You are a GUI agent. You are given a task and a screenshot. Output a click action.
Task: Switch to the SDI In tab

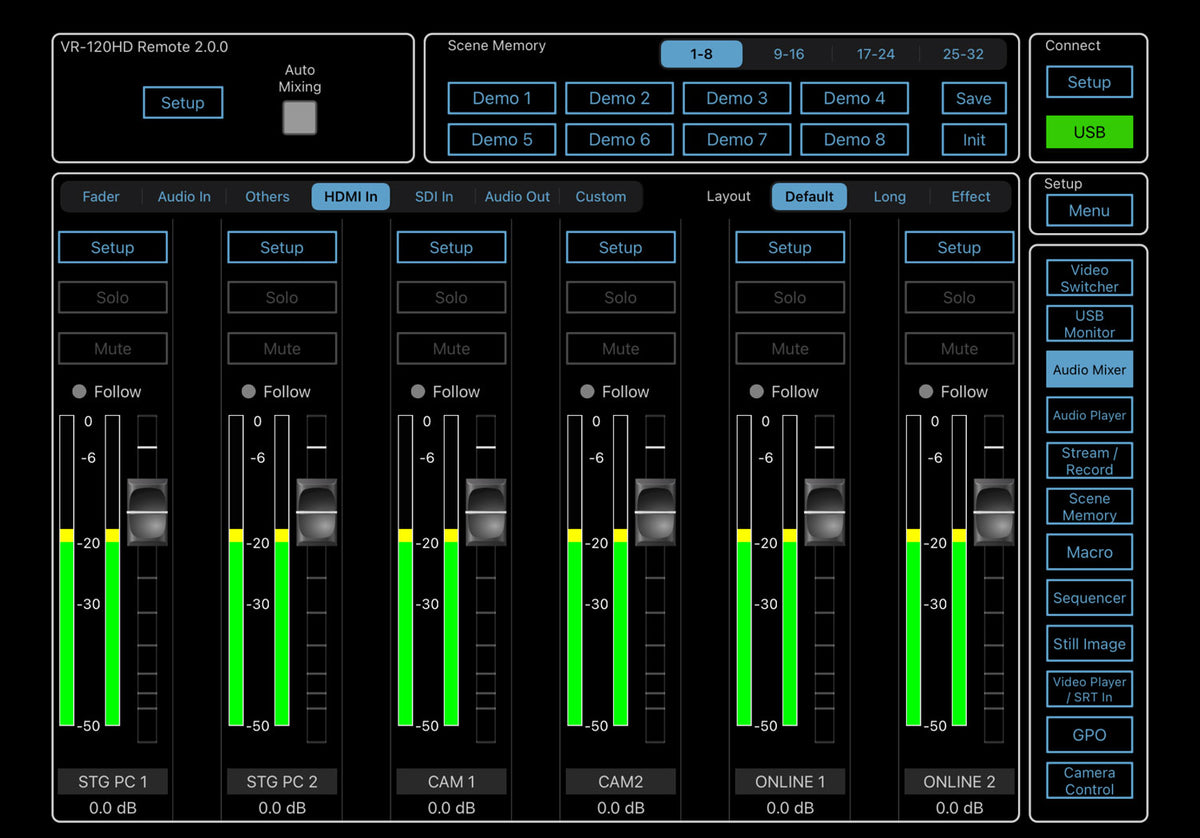[x=433, y=197]
